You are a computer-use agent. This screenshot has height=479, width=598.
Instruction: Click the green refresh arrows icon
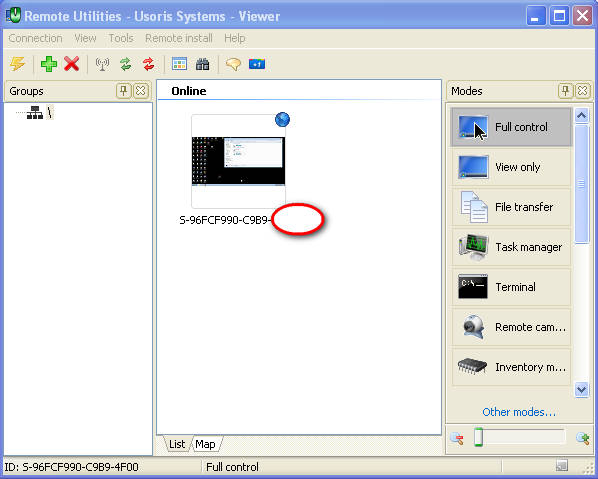tap(125, 64)
